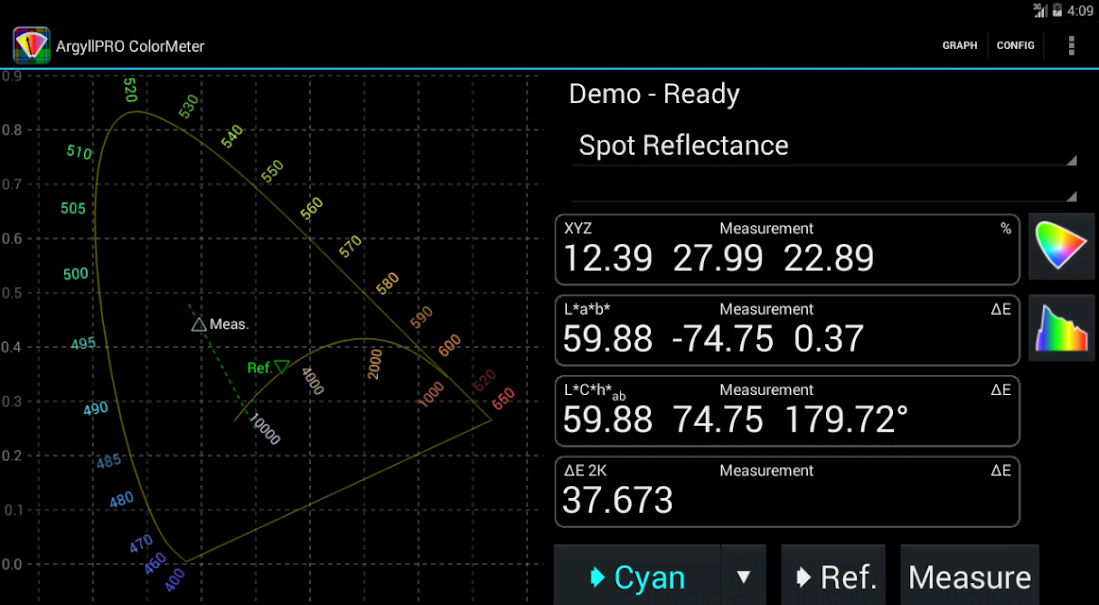The image size is (1099, 605).
Task: Tap the chromaticity diagram icon button
Action: point(1061,247)
